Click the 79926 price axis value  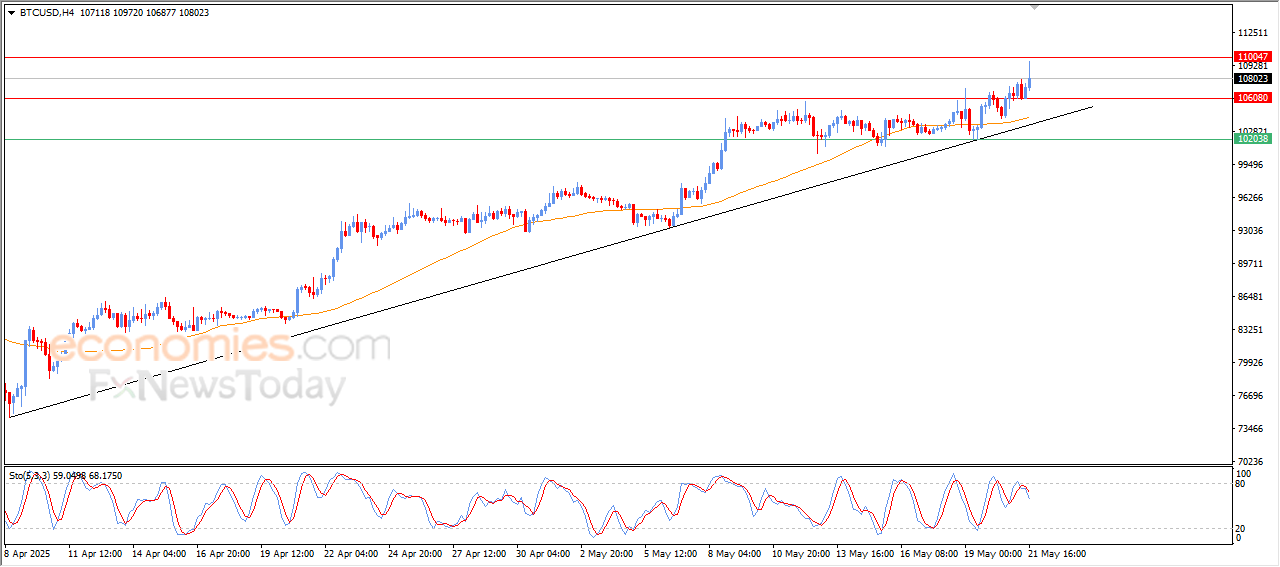[1253, 362]
